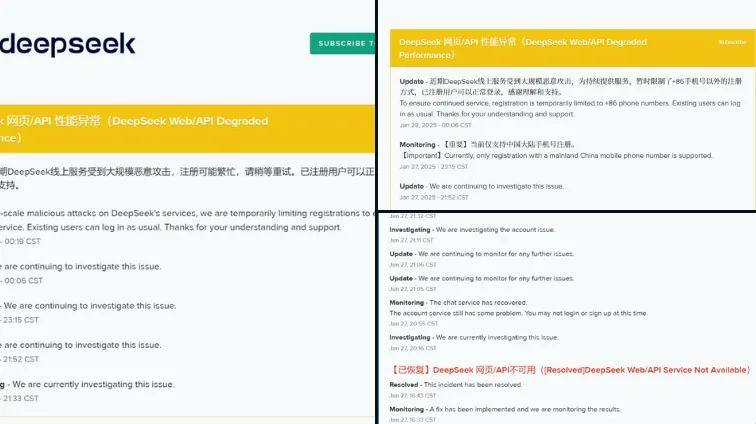
Task: Click the Jan 27, 2025 23:15 CST timestamp
Action: 435,166
